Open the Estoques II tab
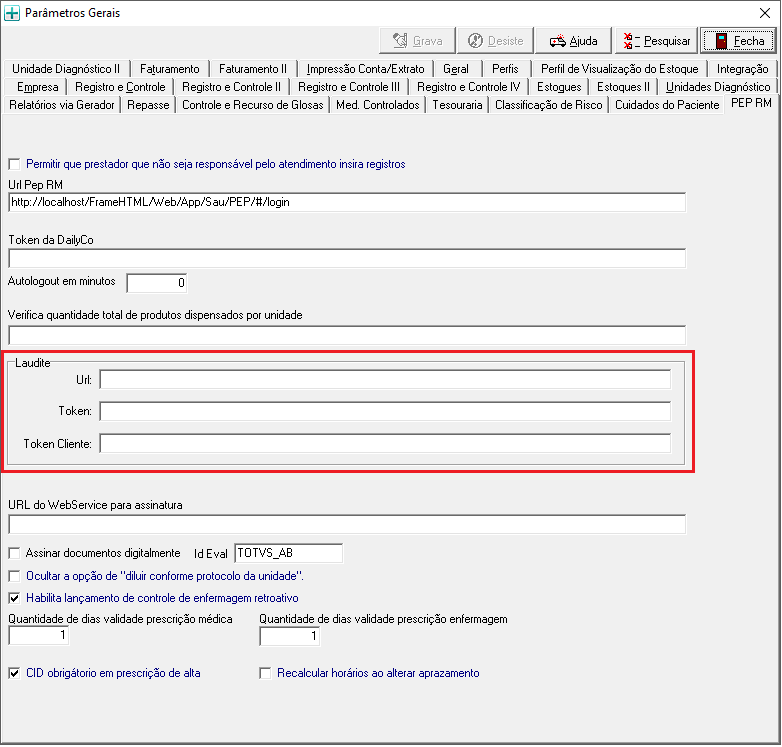This screenshot has width=782, height=747. point(623,87)
